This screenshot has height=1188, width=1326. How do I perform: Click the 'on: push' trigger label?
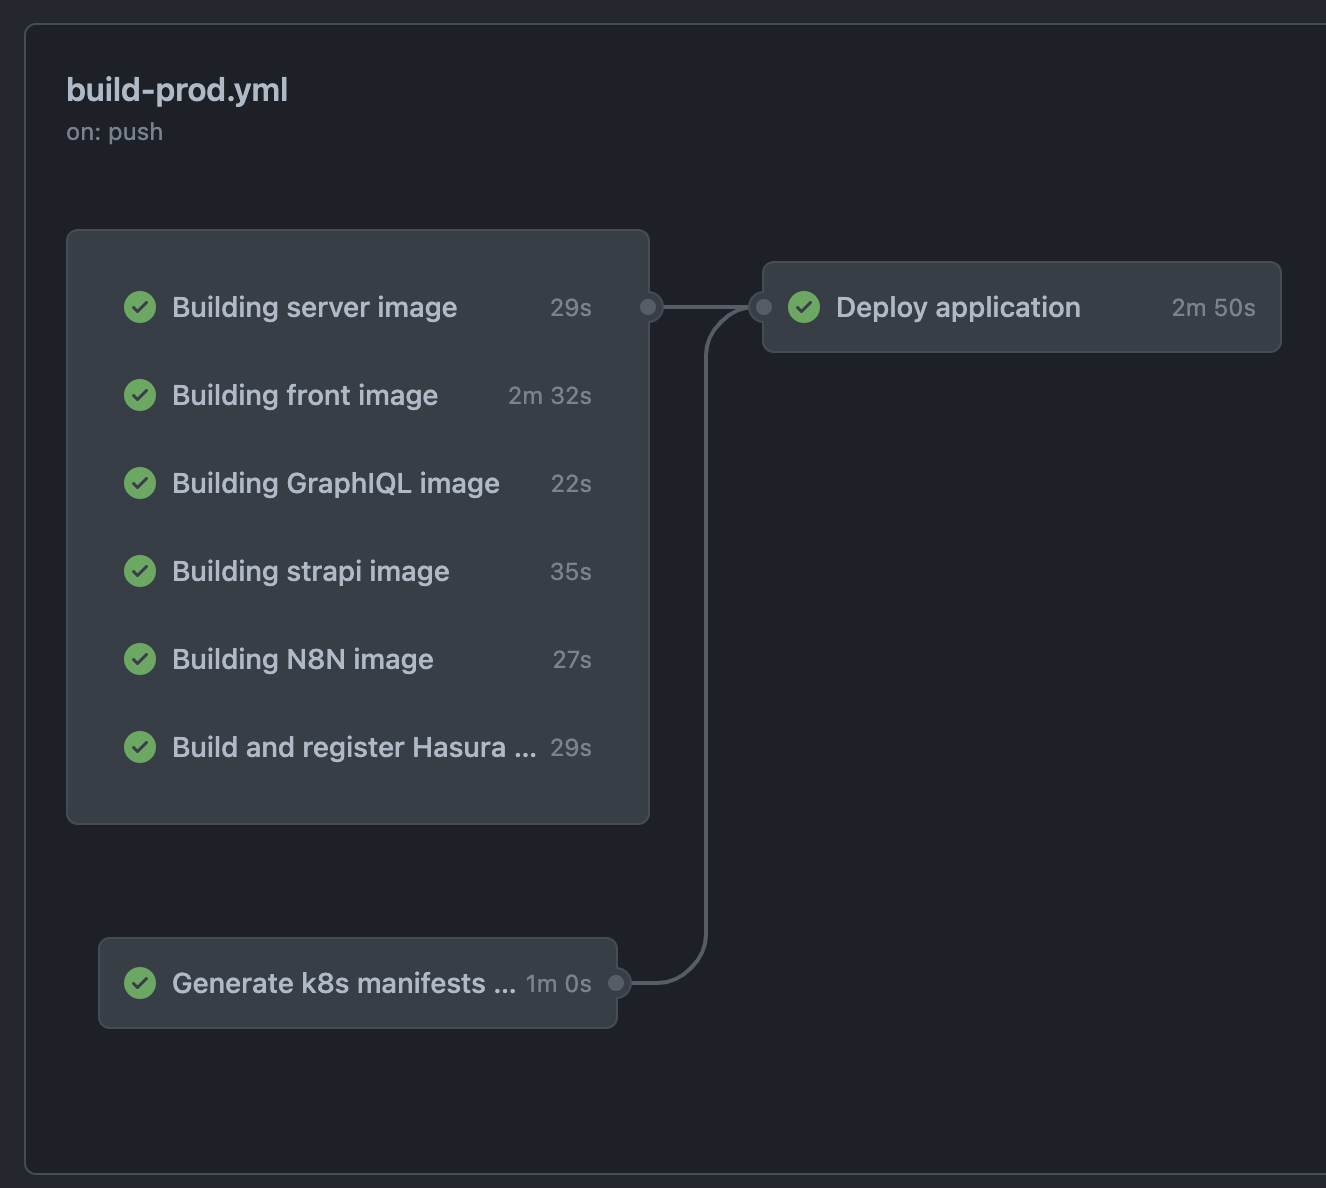pyautogui.click(x=115, y=132)
